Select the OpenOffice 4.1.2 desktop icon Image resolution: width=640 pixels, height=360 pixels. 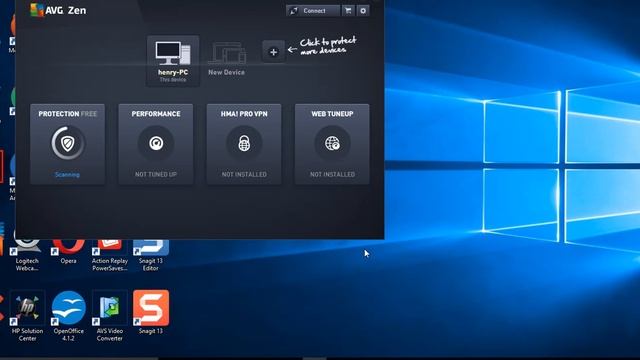69,316
